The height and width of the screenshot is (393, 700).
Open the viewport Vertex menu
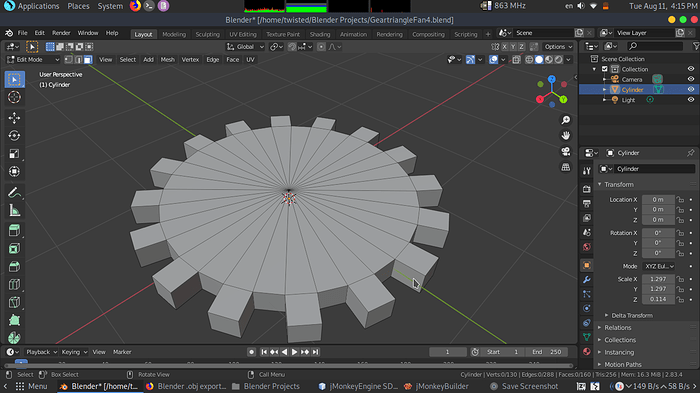pyautogui.click(x=190, y=59)
